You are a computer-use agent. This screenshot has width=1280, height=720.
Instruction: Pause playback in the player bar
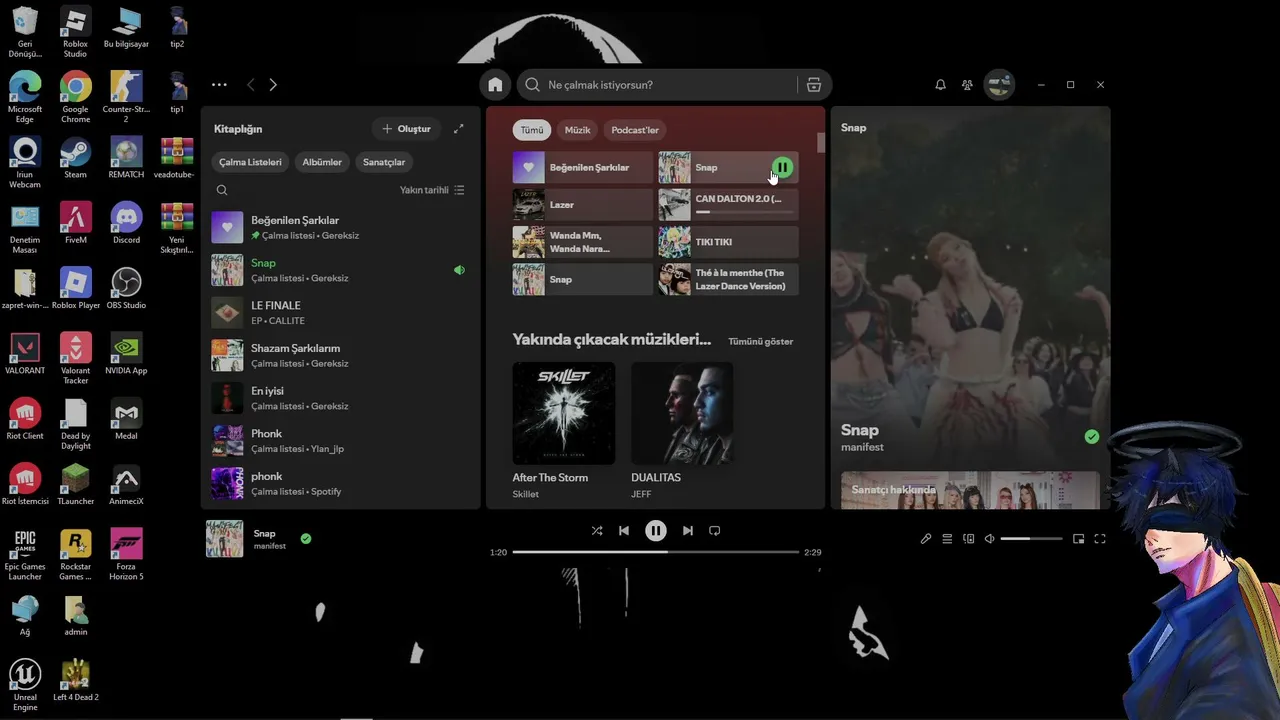point(656,531)
